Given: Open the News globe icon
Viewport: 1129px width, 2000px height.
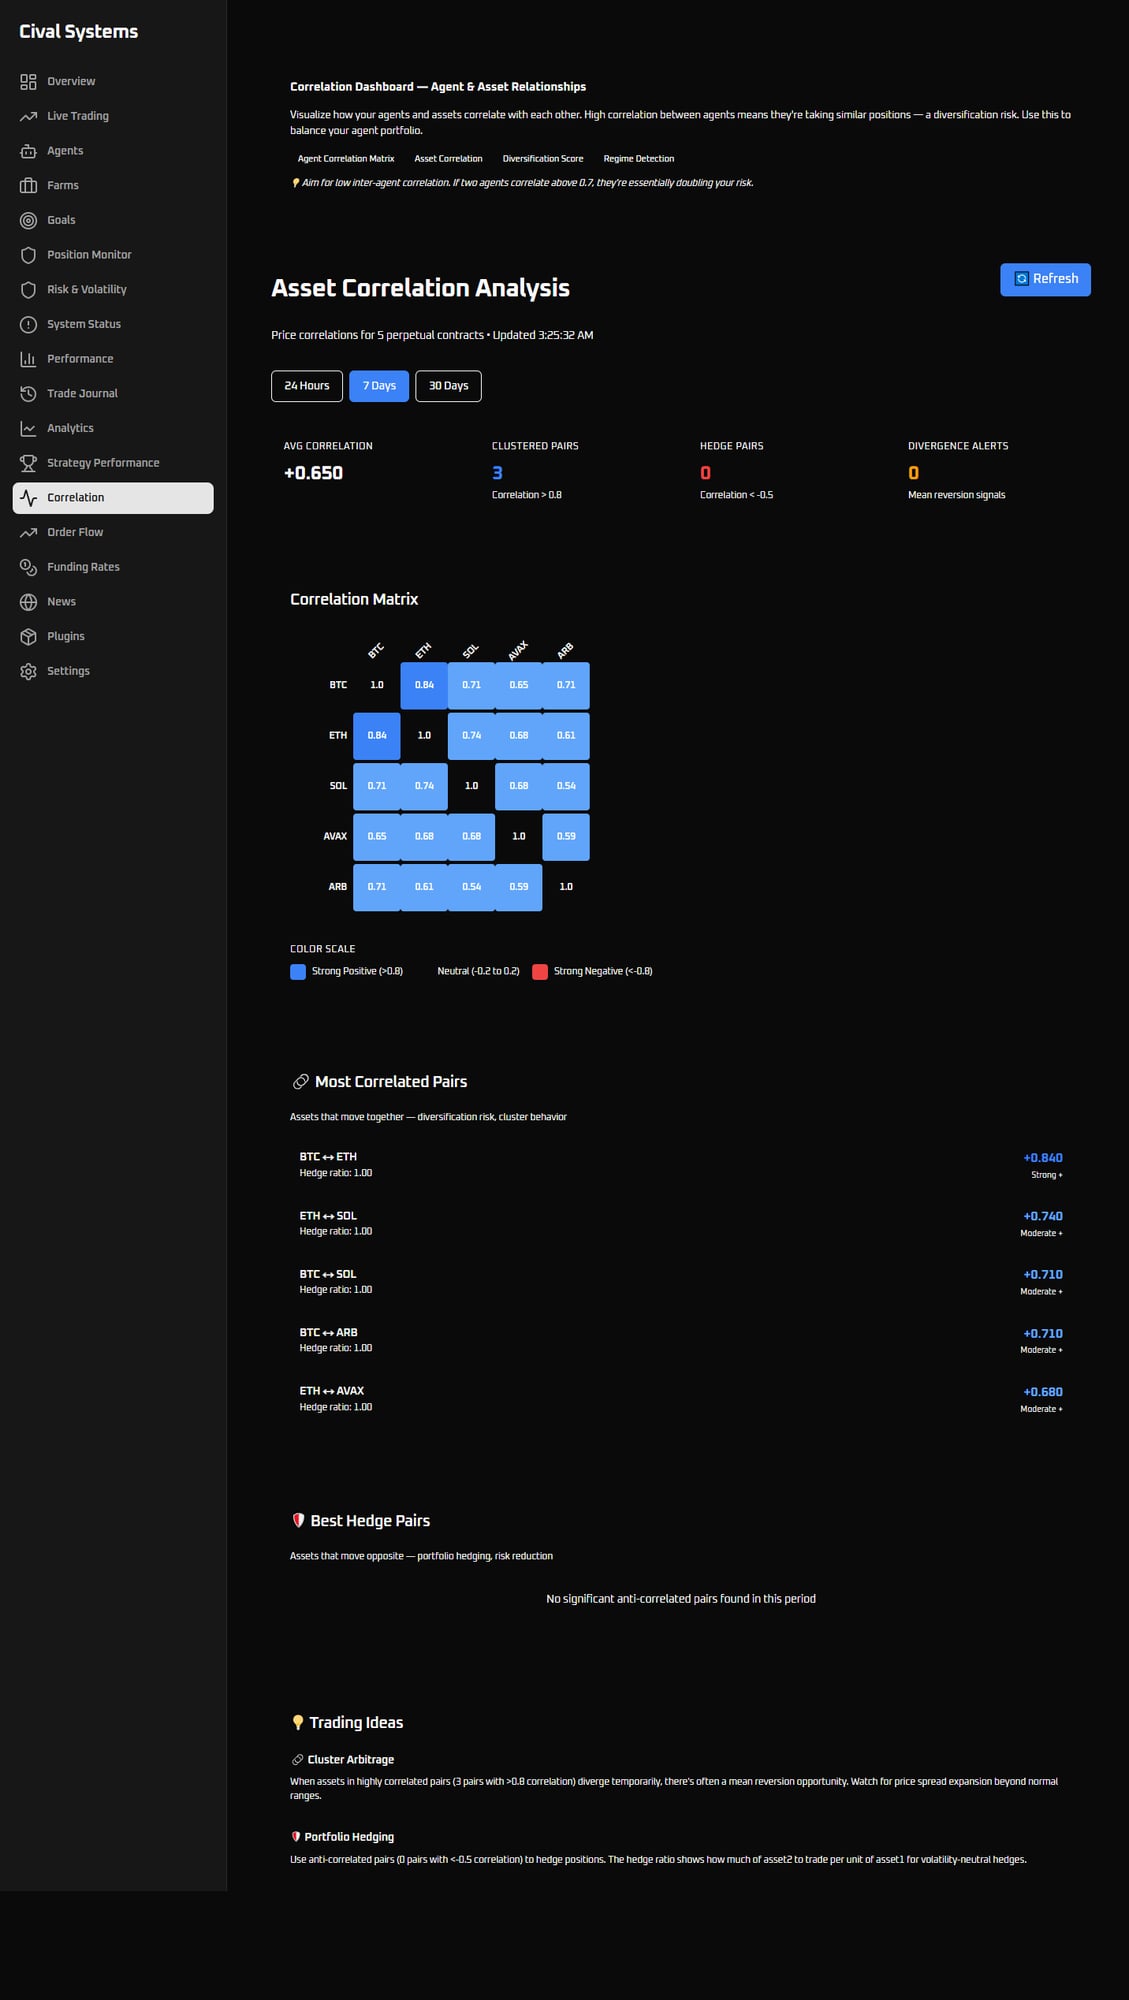Looking at the screenshot, I should tap(28, 602).
